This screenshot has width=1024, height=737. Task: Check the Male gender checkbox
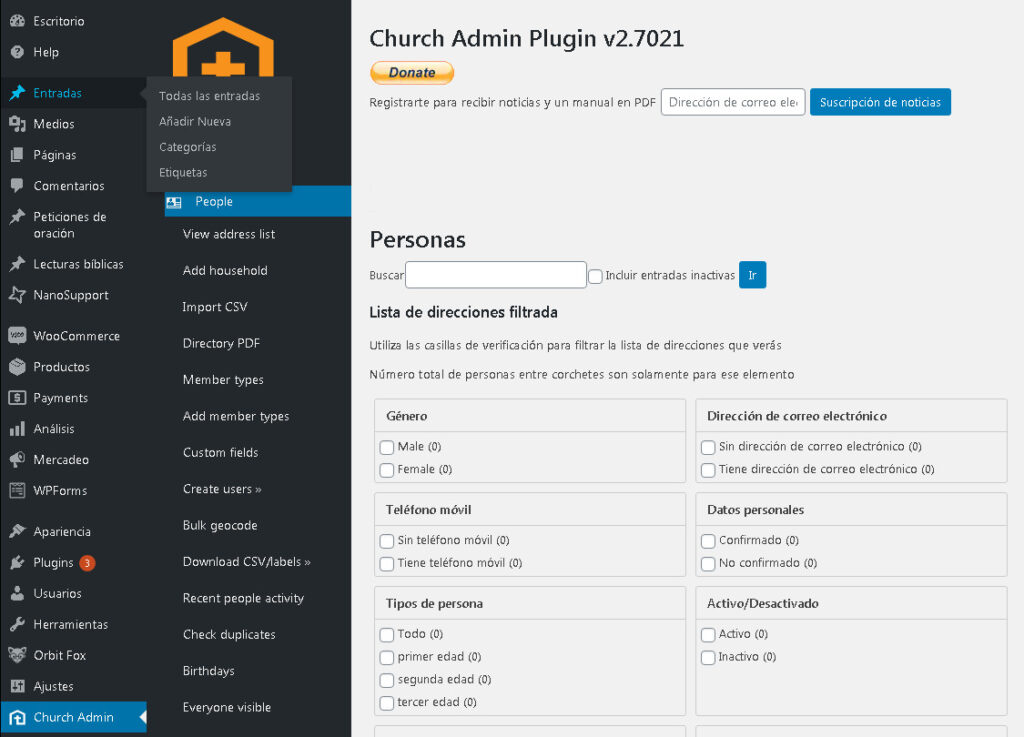[387, 447]
